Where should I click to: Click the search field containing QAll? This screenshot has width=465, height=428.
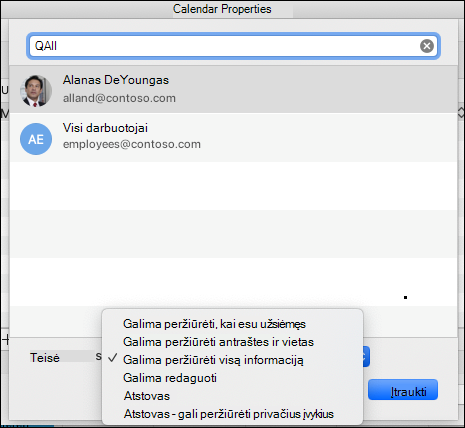[233, 46]
